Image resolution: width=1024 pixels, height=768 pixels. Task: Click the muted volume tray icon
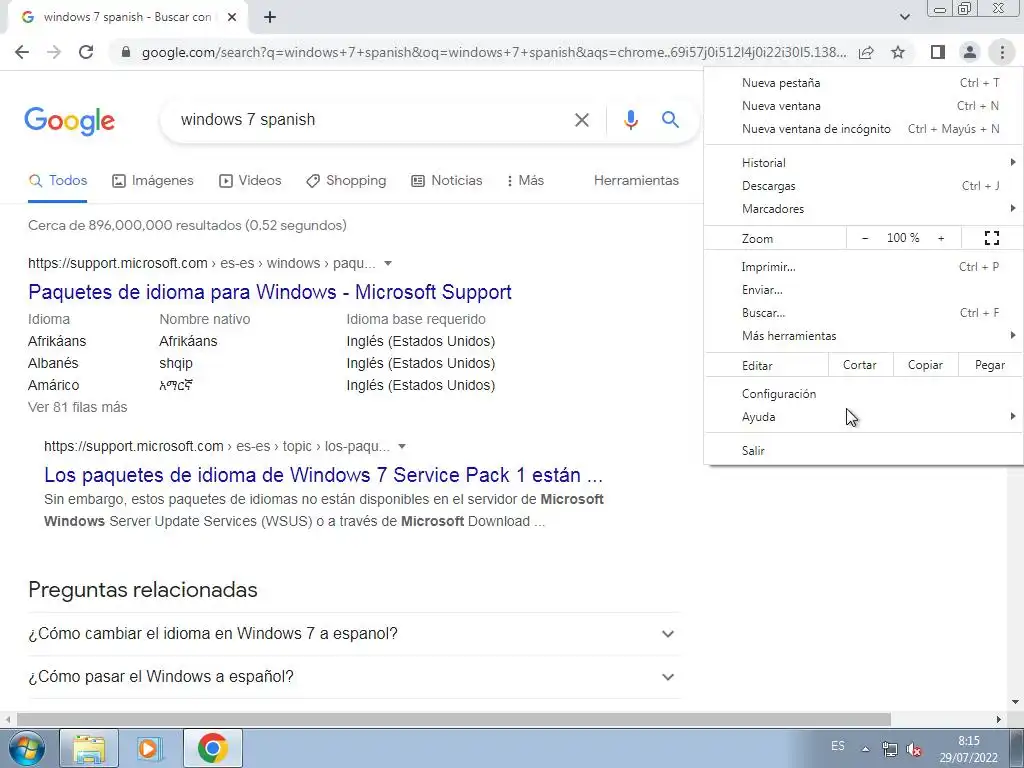point(914,749)
